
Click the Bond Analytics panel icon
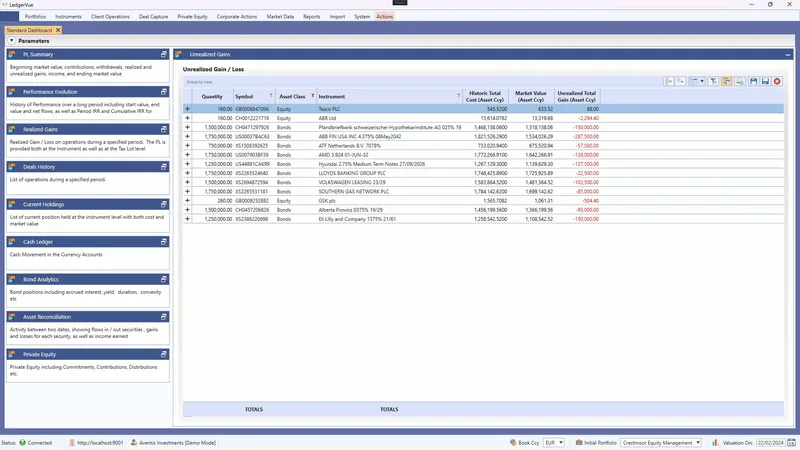pyautogui.click(x=12, y=279)
